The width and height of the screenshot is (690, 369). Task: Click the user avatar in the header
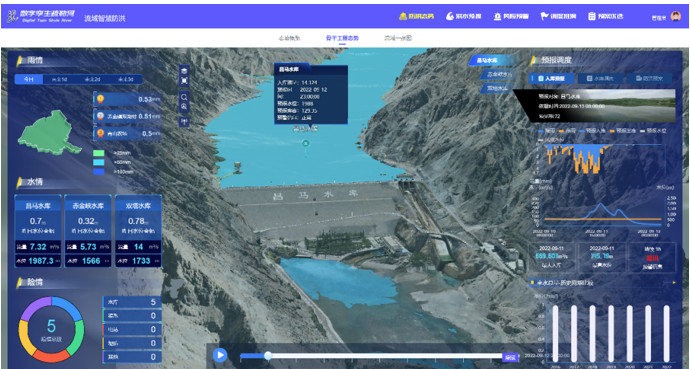675,16
